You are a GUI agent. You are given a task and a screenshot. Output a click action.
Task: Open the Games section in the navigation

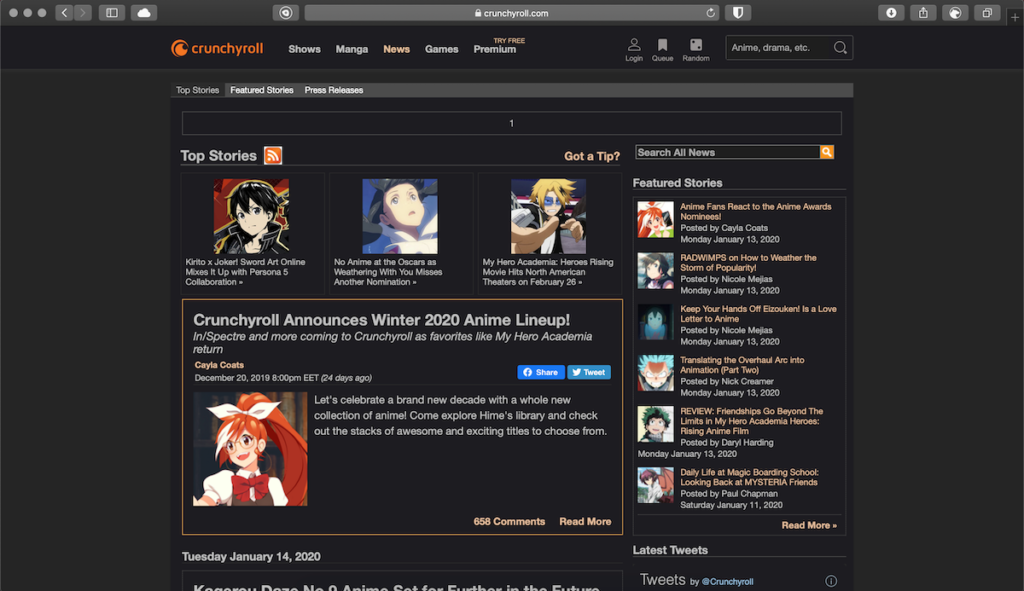pos(441,48)
